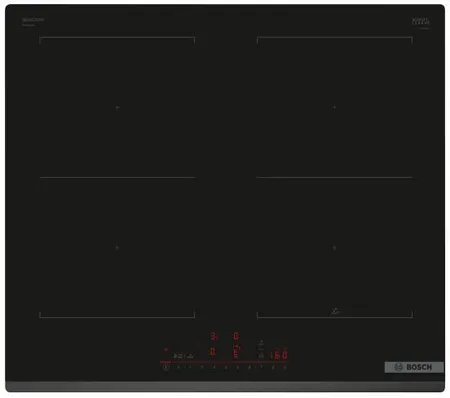
Task: Tap the power on/off symbol
Action: [166, 367]
